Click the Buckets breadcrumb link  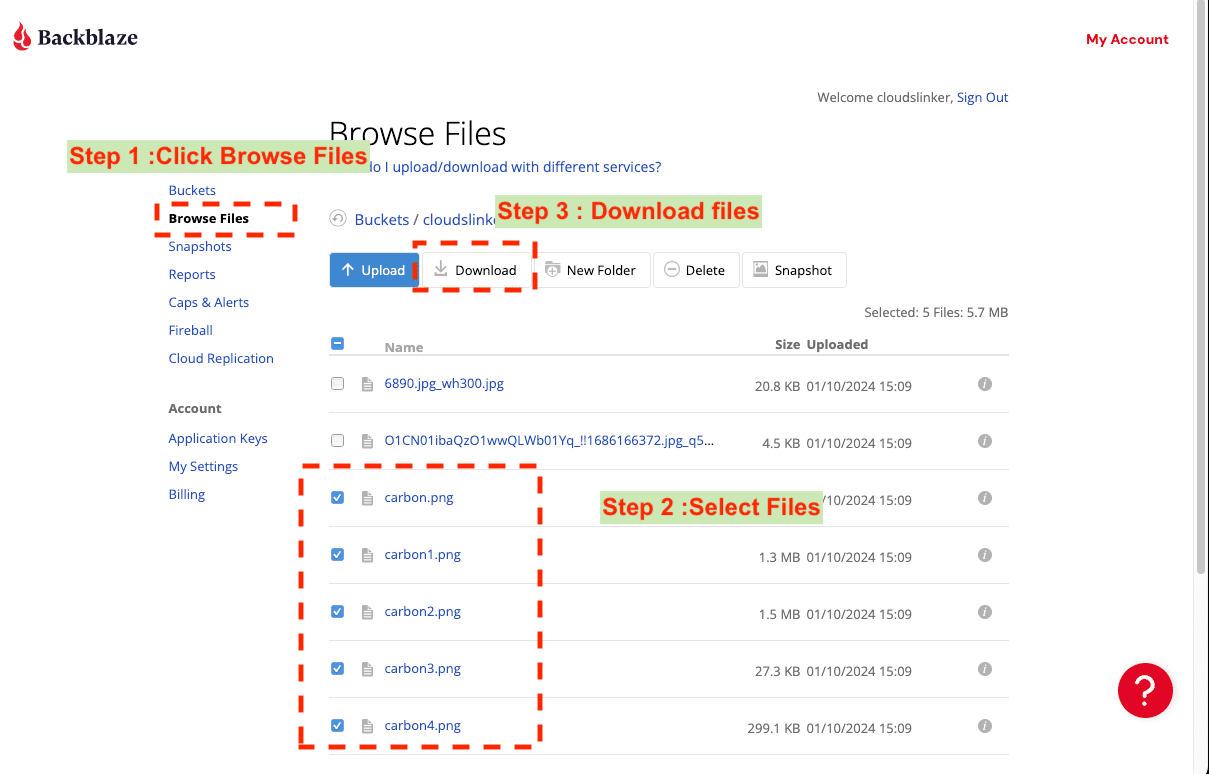(382, 219)
